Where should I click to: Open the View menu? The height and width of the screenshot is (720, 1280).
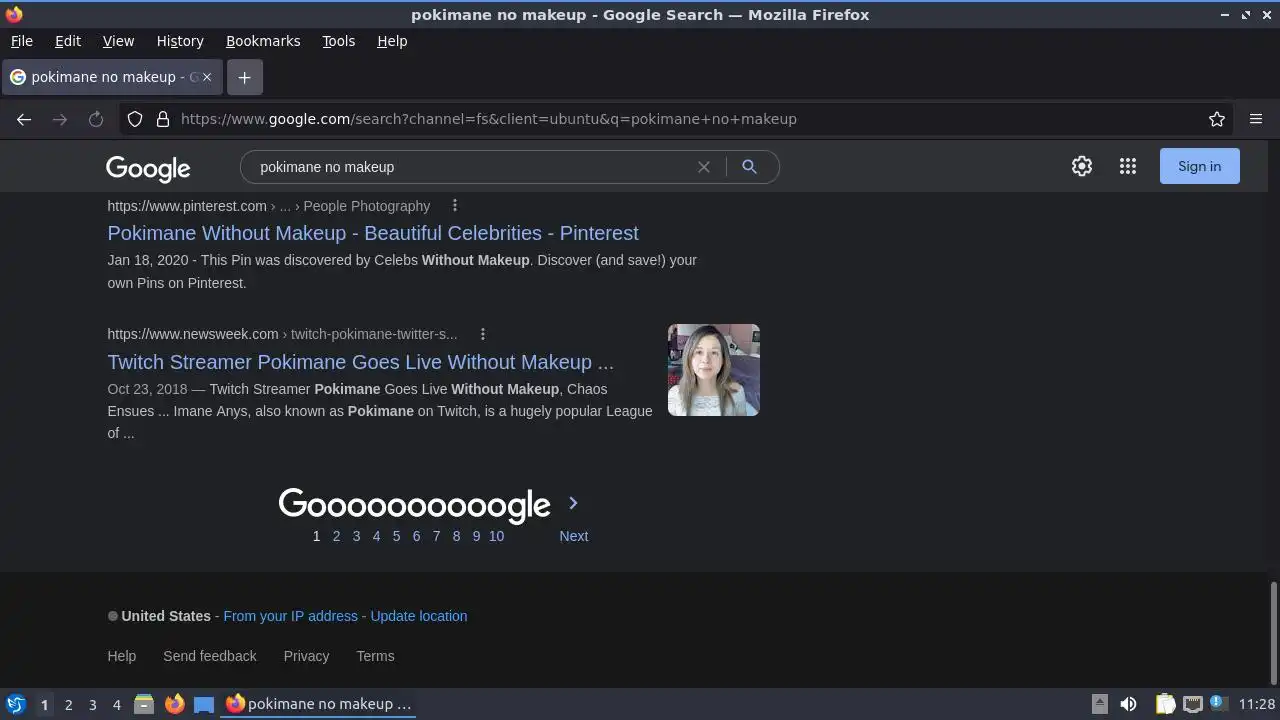pyautogui.click(x=118, y=41)
